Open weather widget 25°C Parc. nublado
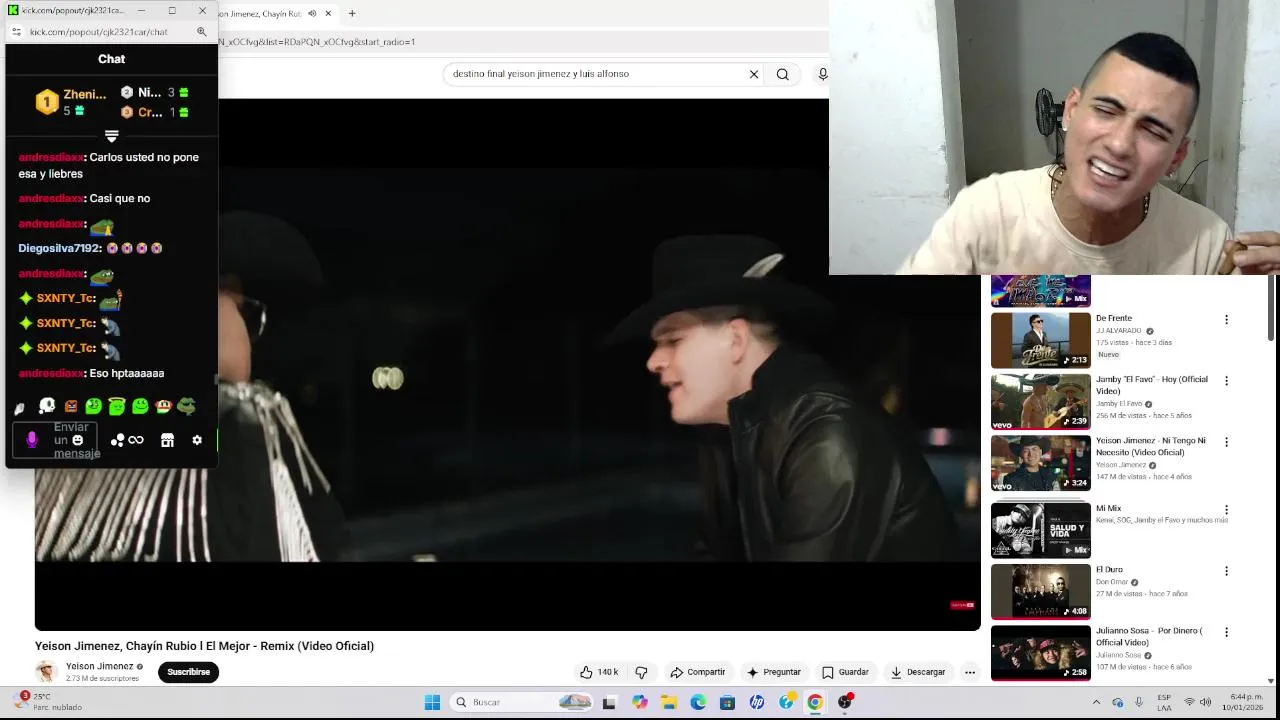1280x720 pixels. coord(48,702)
